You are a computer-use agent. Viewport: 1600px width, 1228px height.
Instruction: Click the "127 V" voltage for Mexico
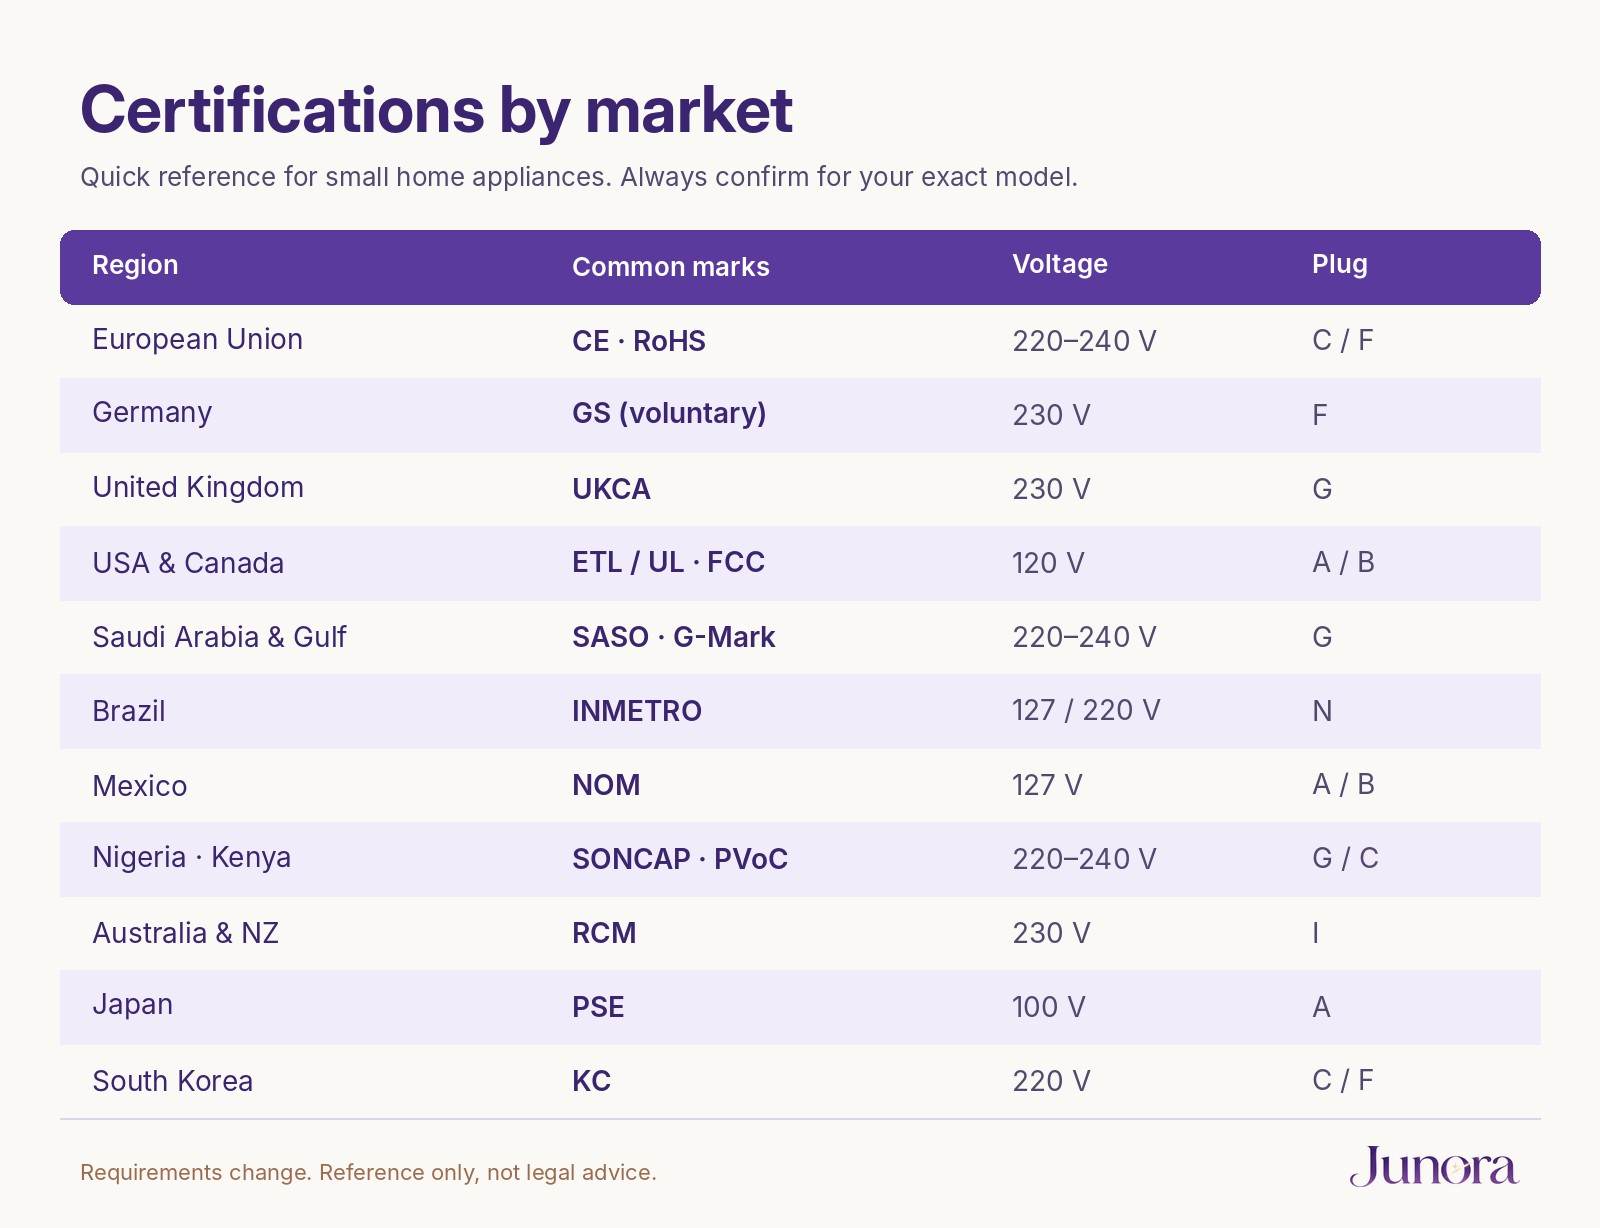[x=1047, y=785]
